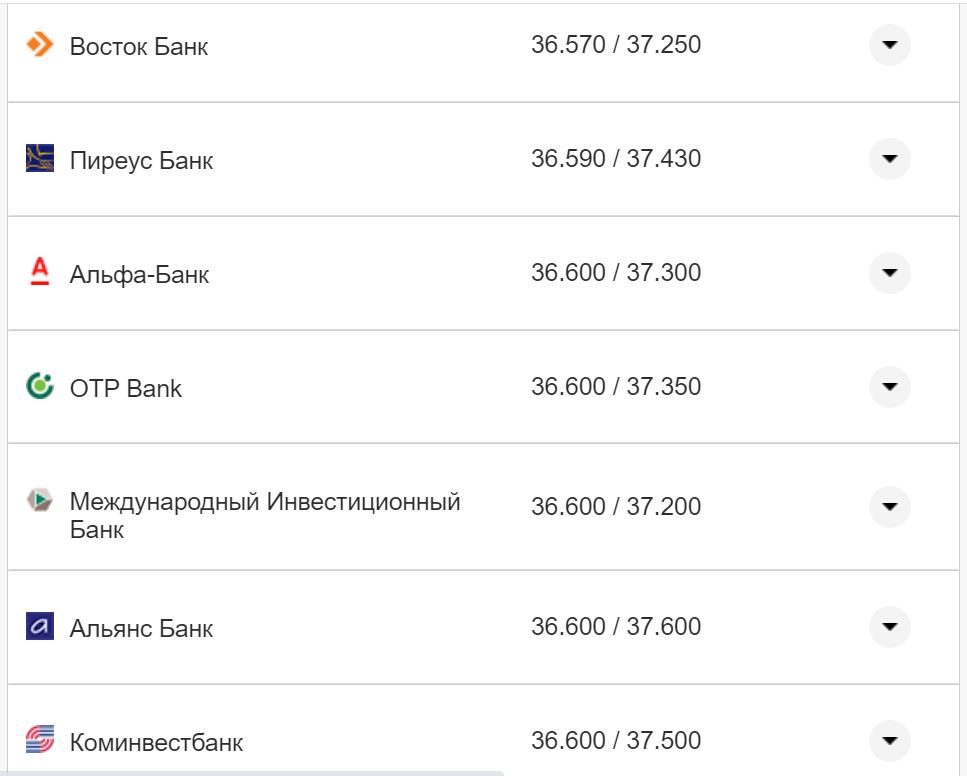The height and width of the screenshot is (776, 967).
Task: Expand the Альянс Банк rate details
Action: (x=888, y=627)
